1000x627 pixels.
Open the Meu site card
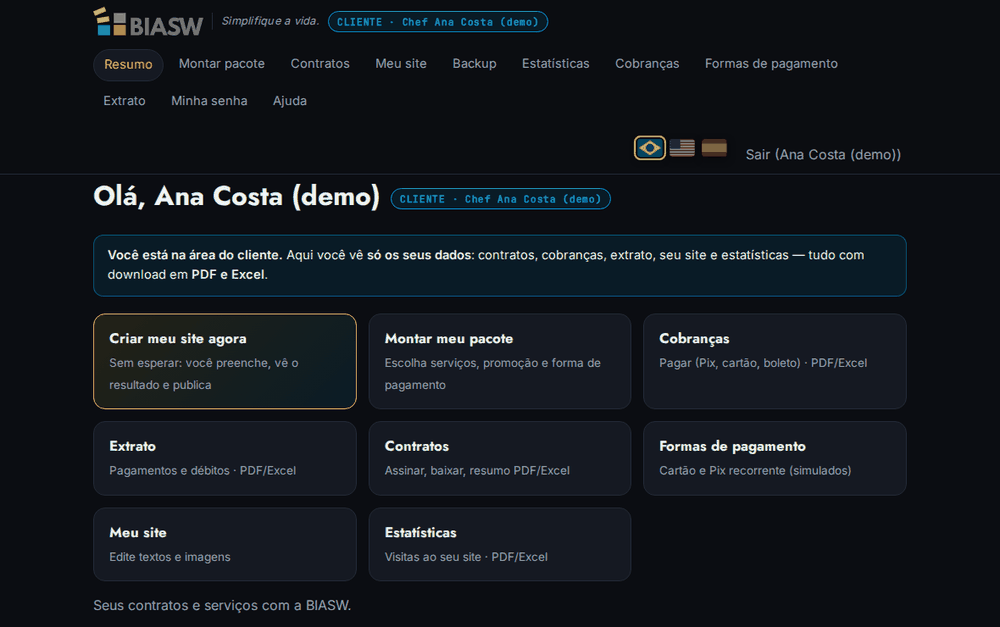[224, 544]
